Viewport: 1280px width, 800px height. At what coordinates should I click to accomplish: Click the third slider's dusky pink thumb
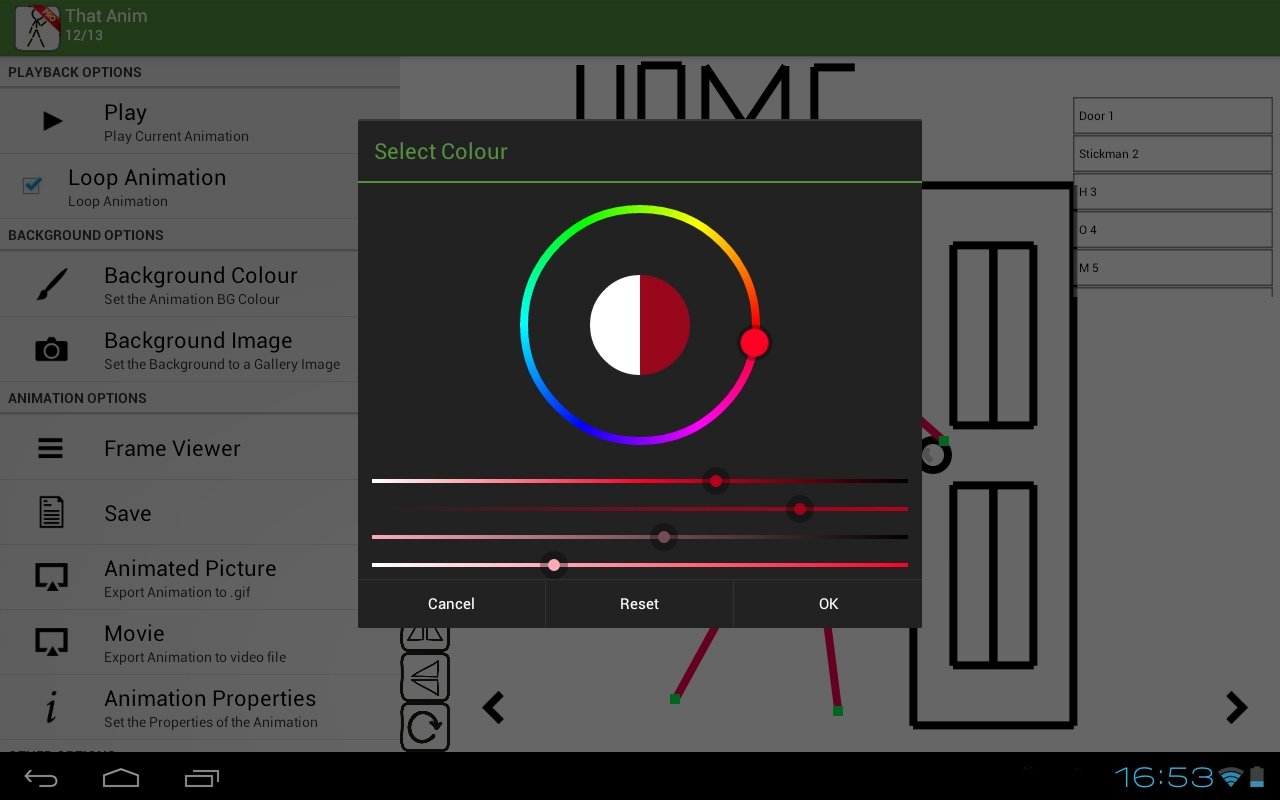pos(664,537)
